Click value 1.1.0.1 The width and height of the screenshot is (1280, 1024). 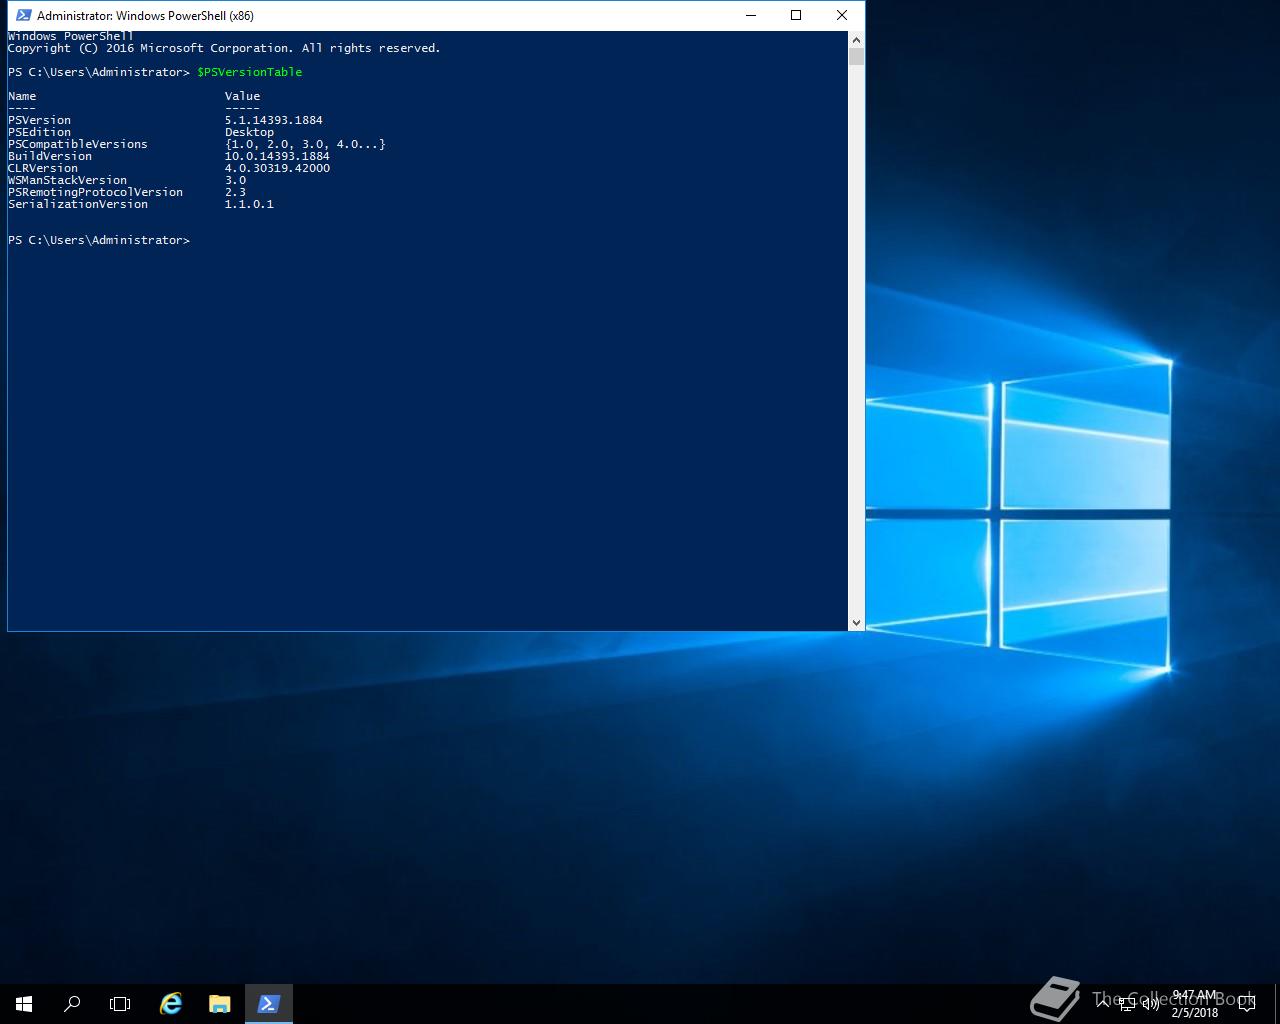click(x=249, y=204)
